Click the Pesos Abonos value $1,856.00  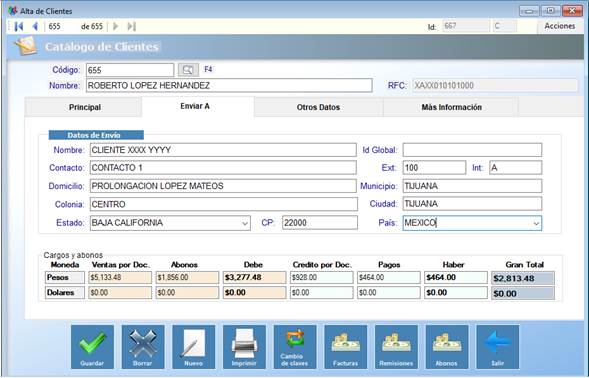(x=187, y=278)
